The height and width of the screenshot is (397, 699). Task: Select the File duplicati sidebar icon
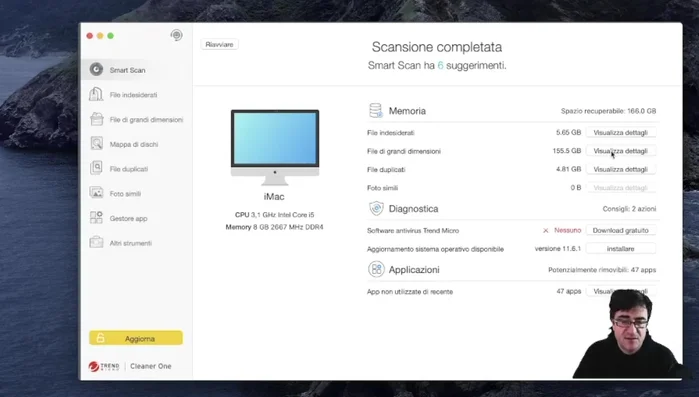[x=96, y=168]
